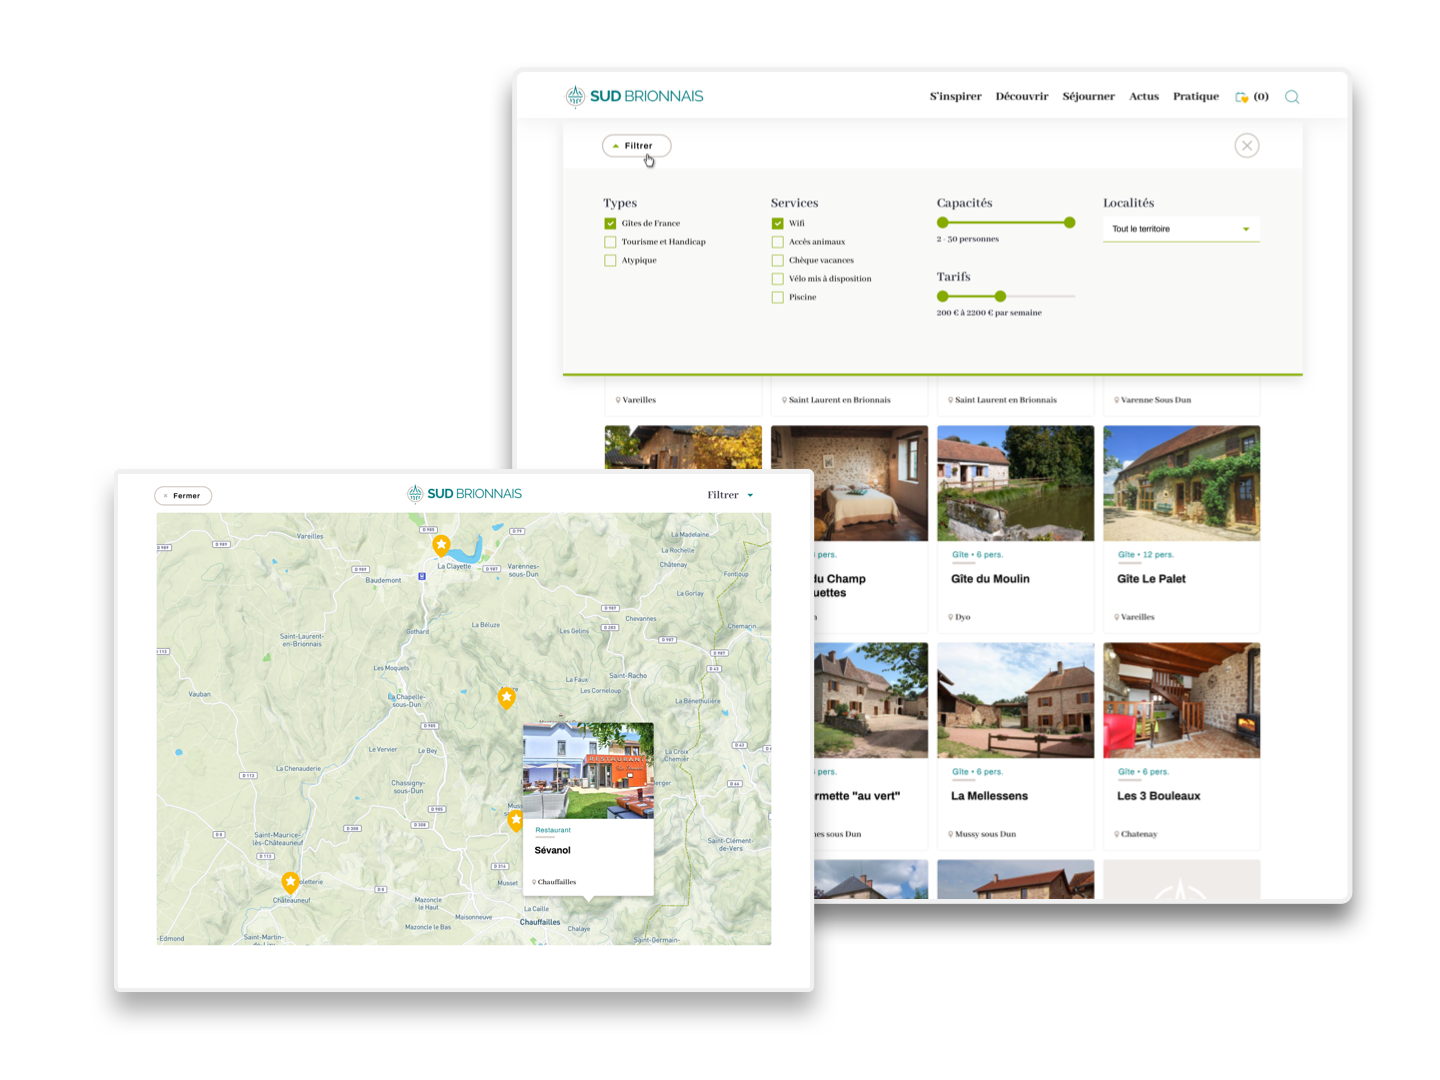Click 'Varenne Sous Dun' location text

coord(1156,400)
